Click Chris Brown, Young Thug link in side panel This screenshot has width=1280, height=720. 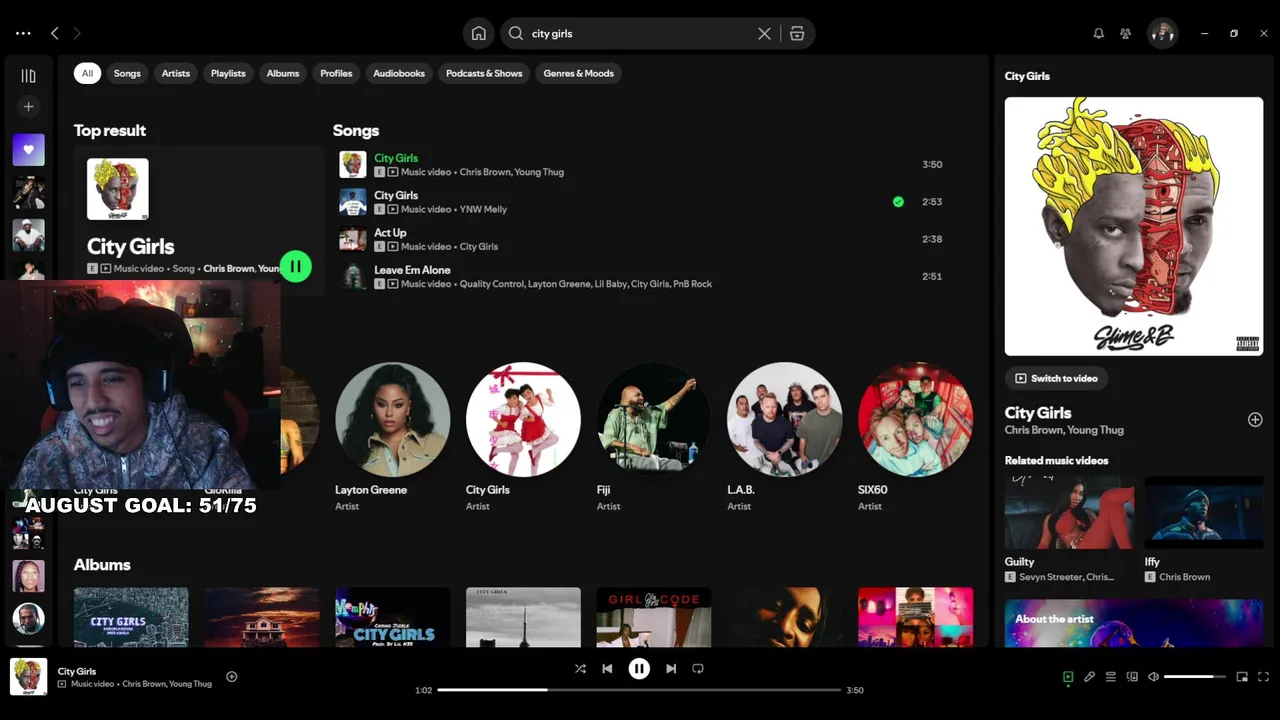coord(1064,430)
